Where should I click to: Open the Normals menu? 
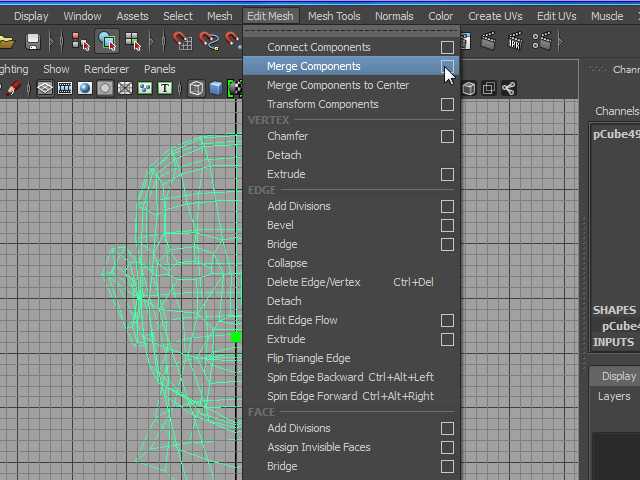(394, 16)
